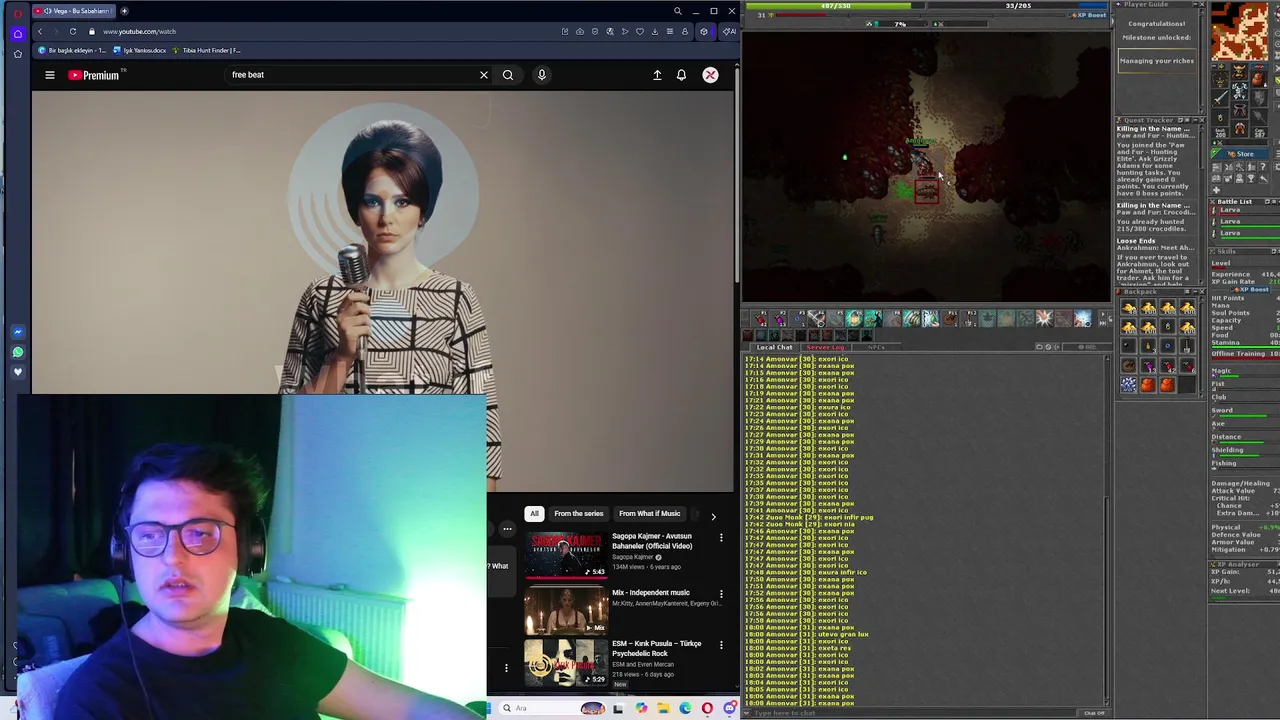Play Mix - Independent music thumbnail

565,610
